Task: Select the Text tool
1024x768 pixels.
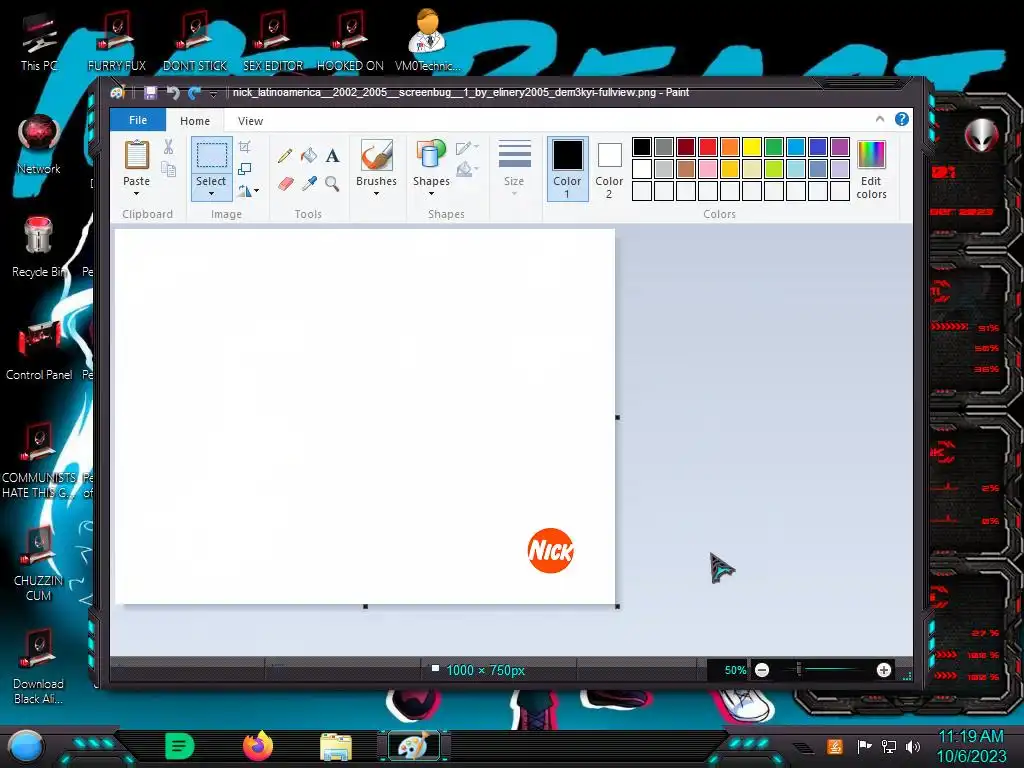Action: 332,155
